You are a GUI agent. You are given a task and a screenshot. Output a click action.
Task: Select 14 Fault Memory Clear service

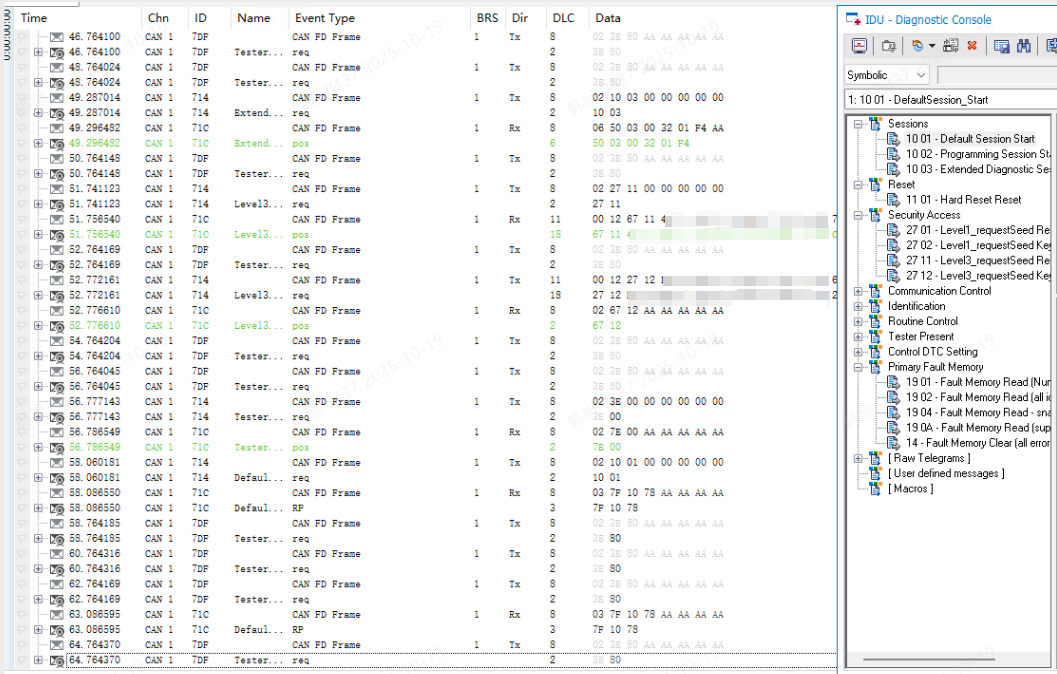976,443
